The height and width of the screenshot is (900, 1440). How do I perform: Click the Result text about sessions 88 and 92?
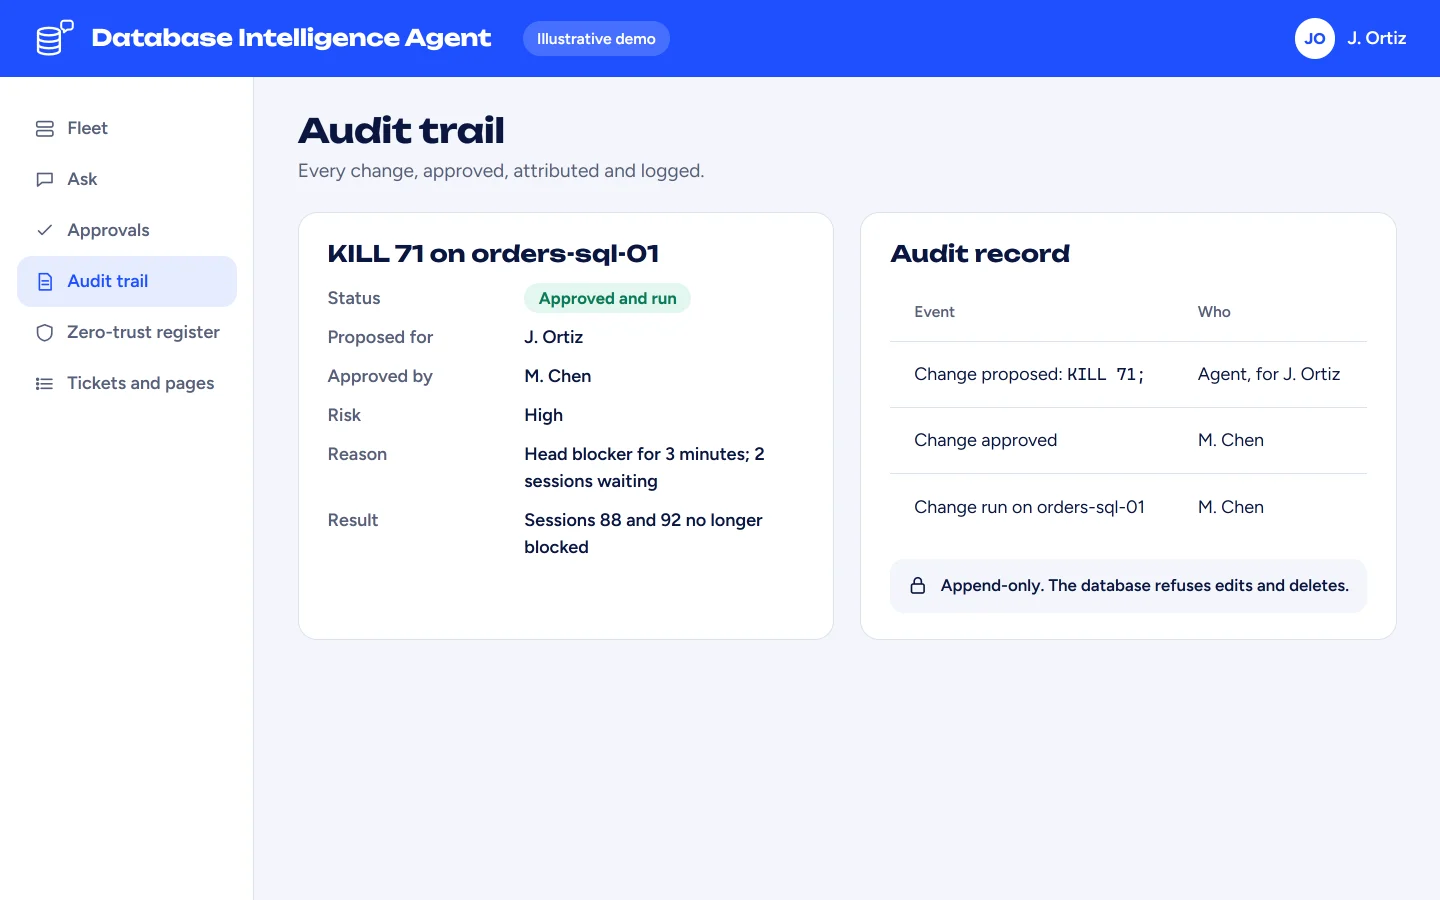(x=643, y=533)
